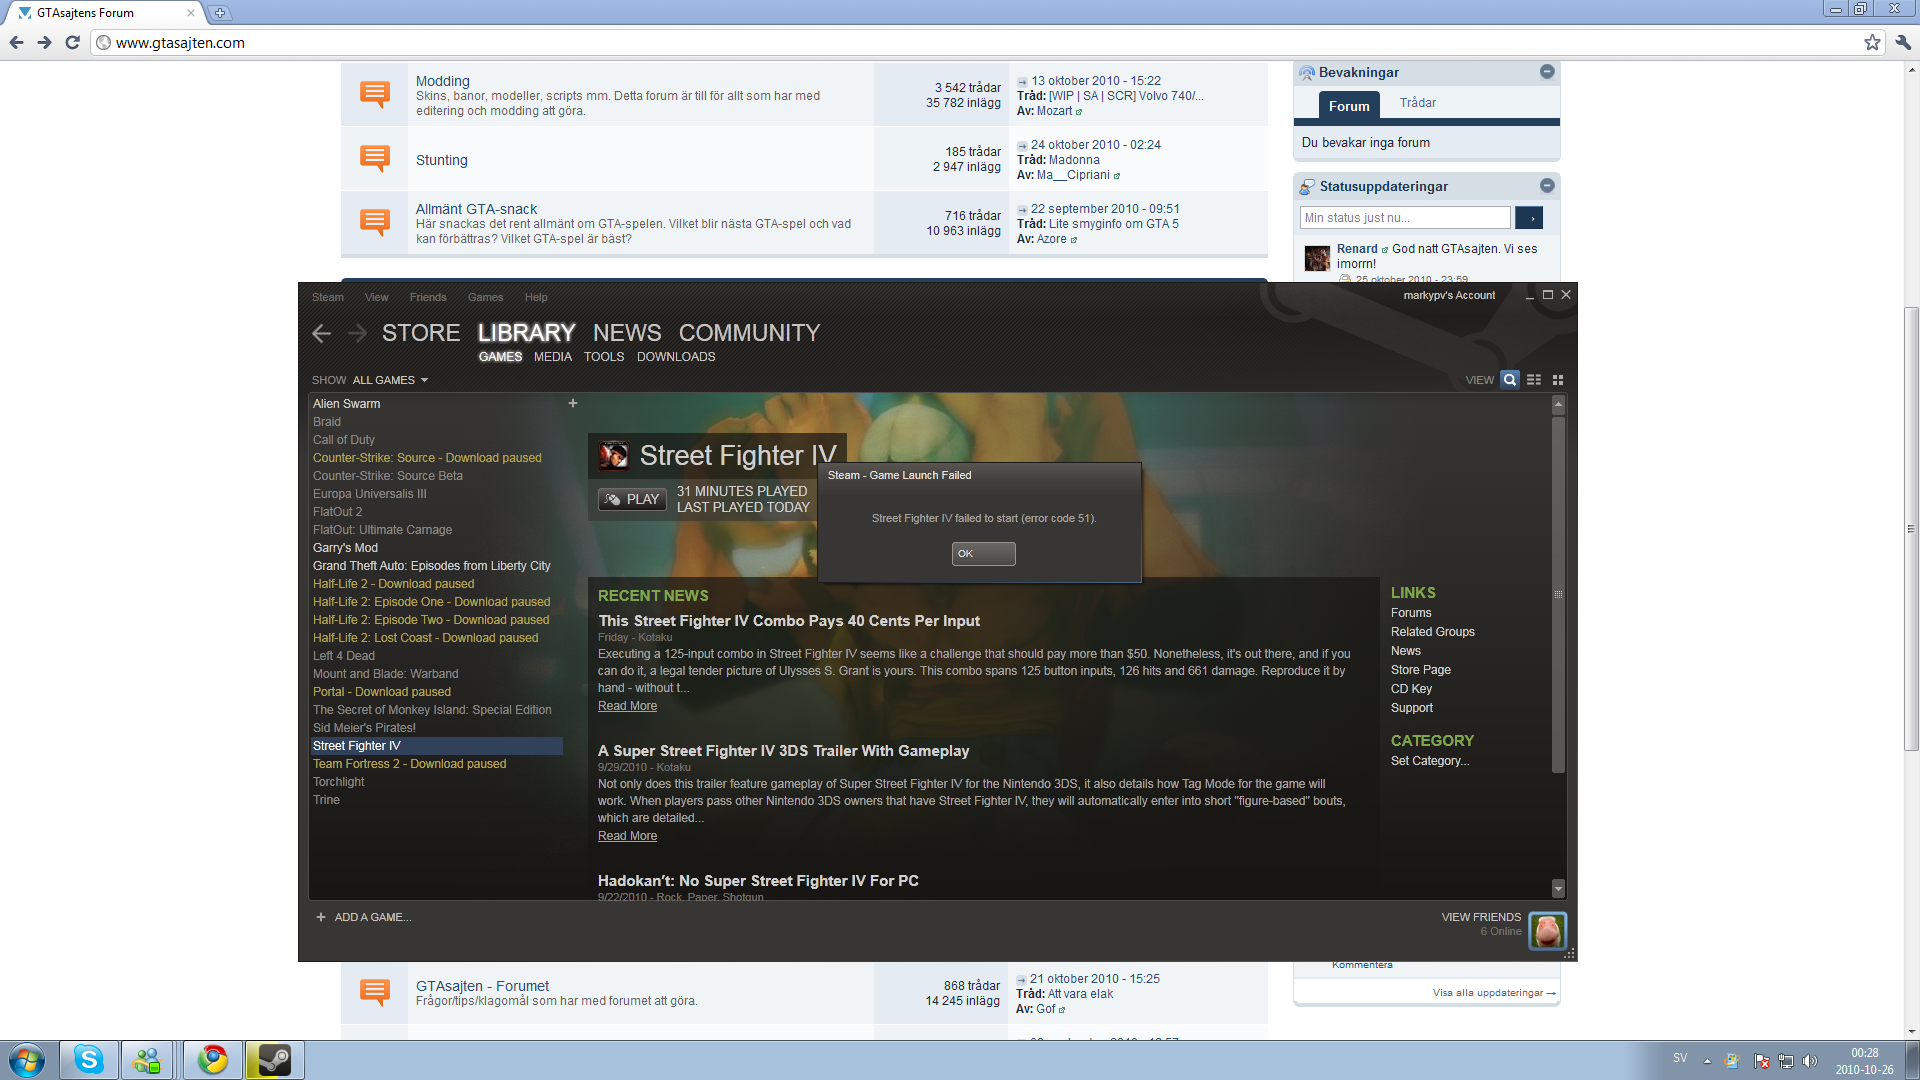Open the Store Page link
The width and height of the screenshot is (1920, 1080).
pos(1420,670)
